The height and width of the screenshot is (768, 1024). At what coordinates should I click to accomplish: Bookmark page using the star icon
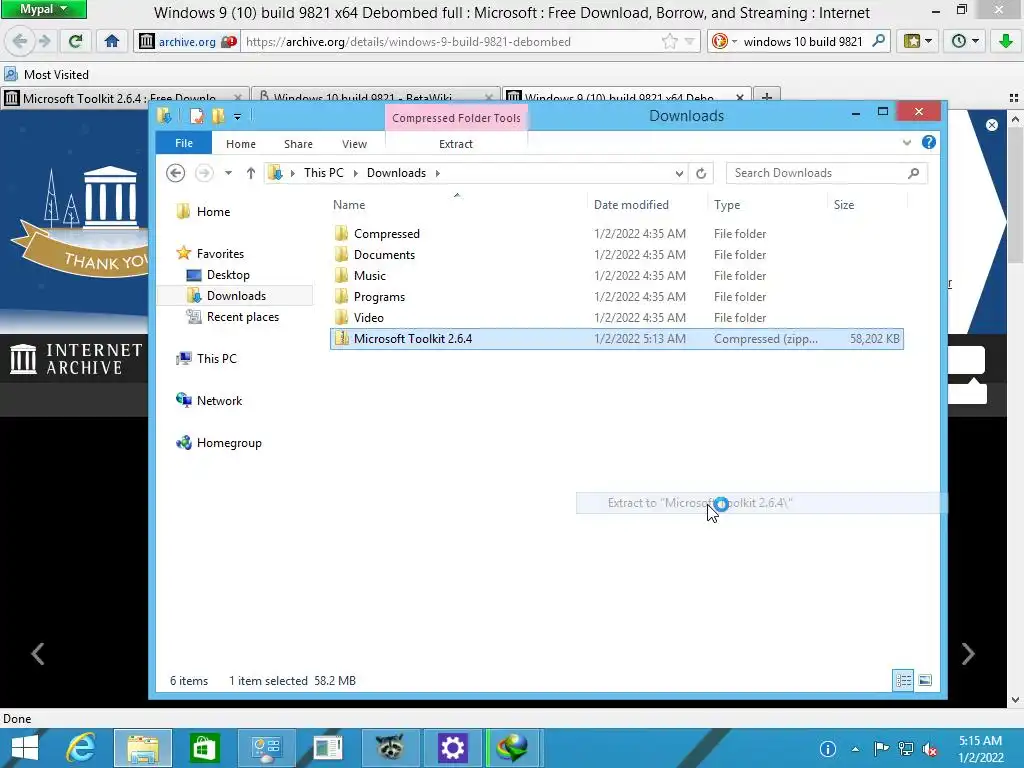point(669,42)
